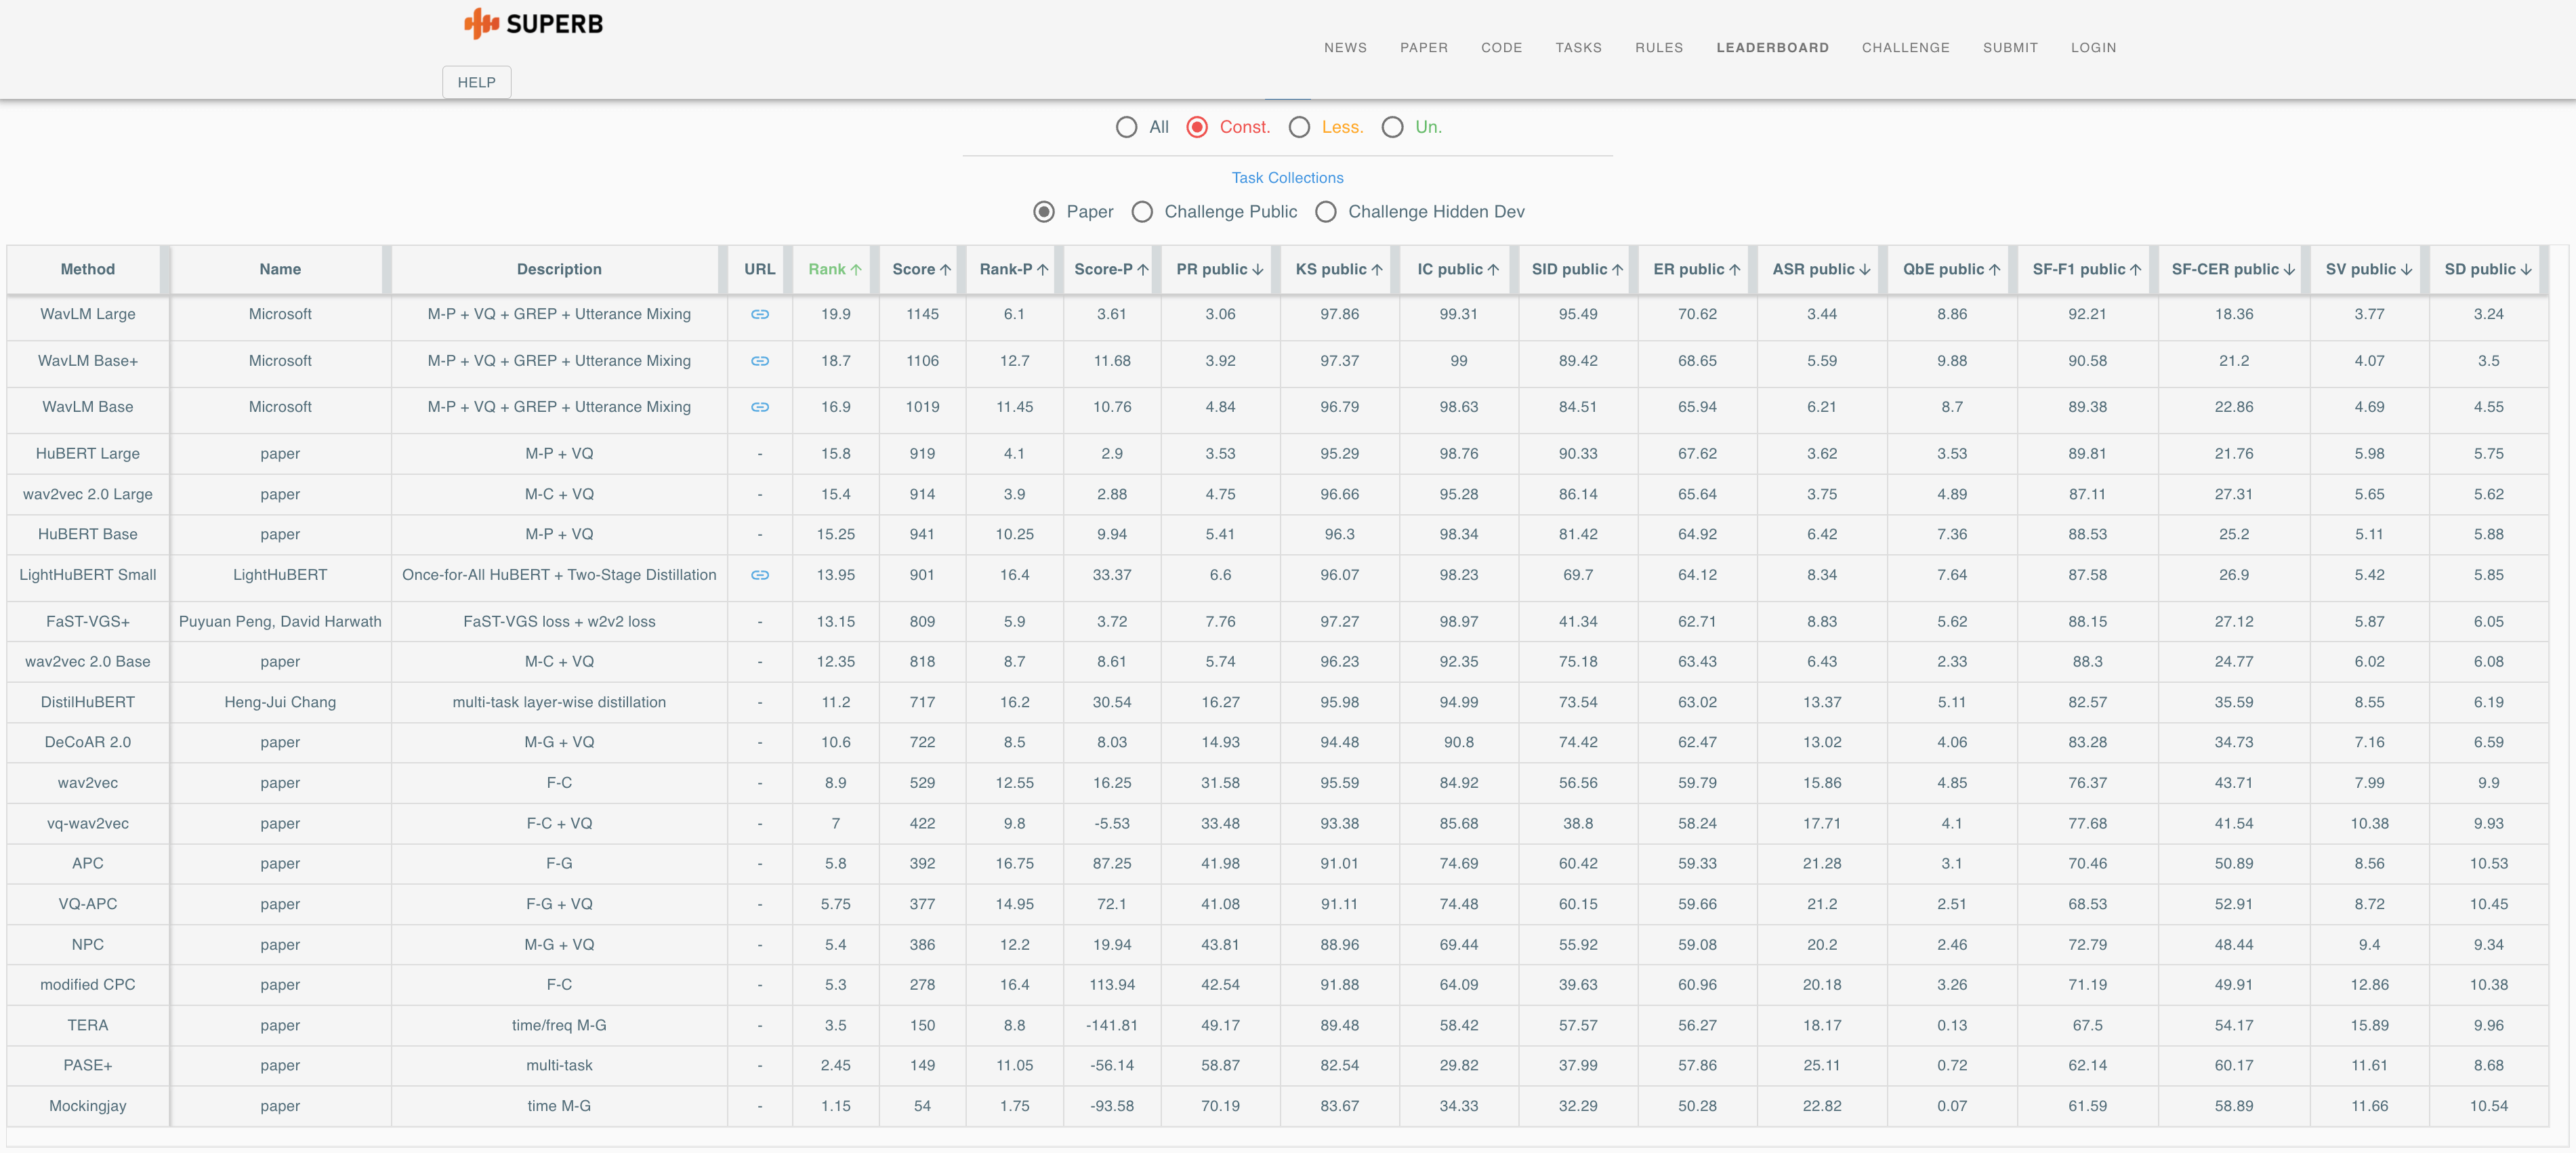This screenshot has width=2576, height=1153.
Task: Open the LOGIN link
Action: [2093, 47]
